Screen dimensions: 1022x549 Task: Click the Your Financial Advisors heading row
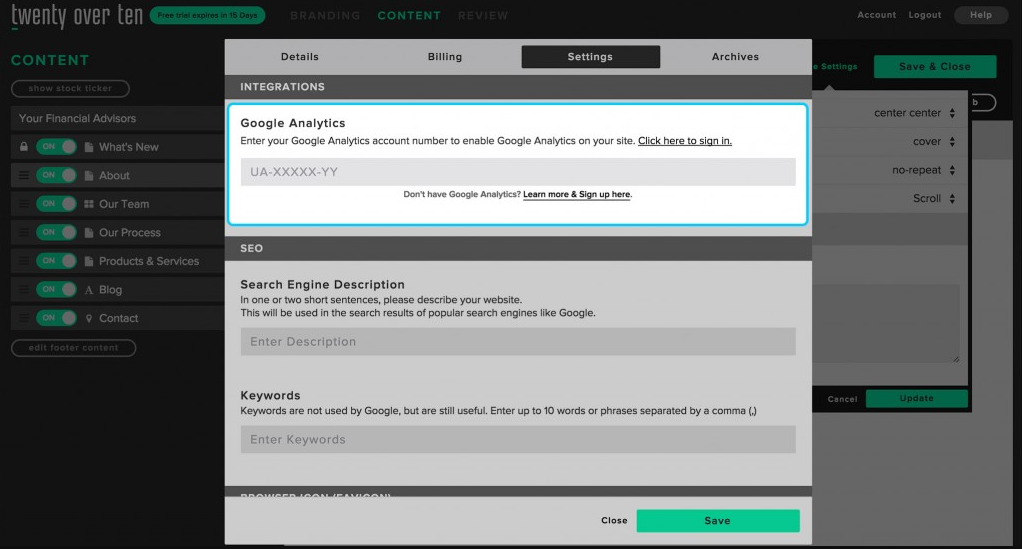pyautogui.click(x=118, y=118)
